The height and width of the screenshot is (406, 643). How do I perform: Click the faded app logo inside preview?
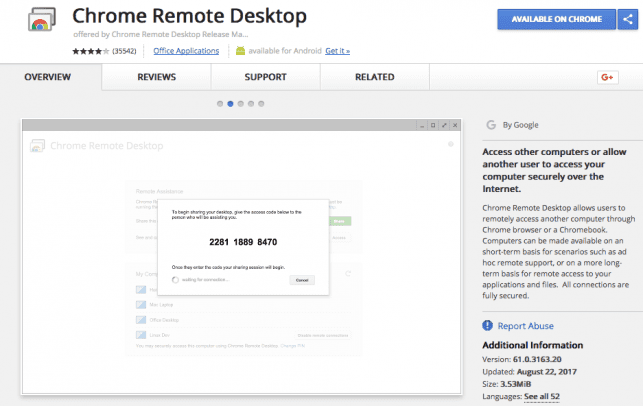[37, 146]
